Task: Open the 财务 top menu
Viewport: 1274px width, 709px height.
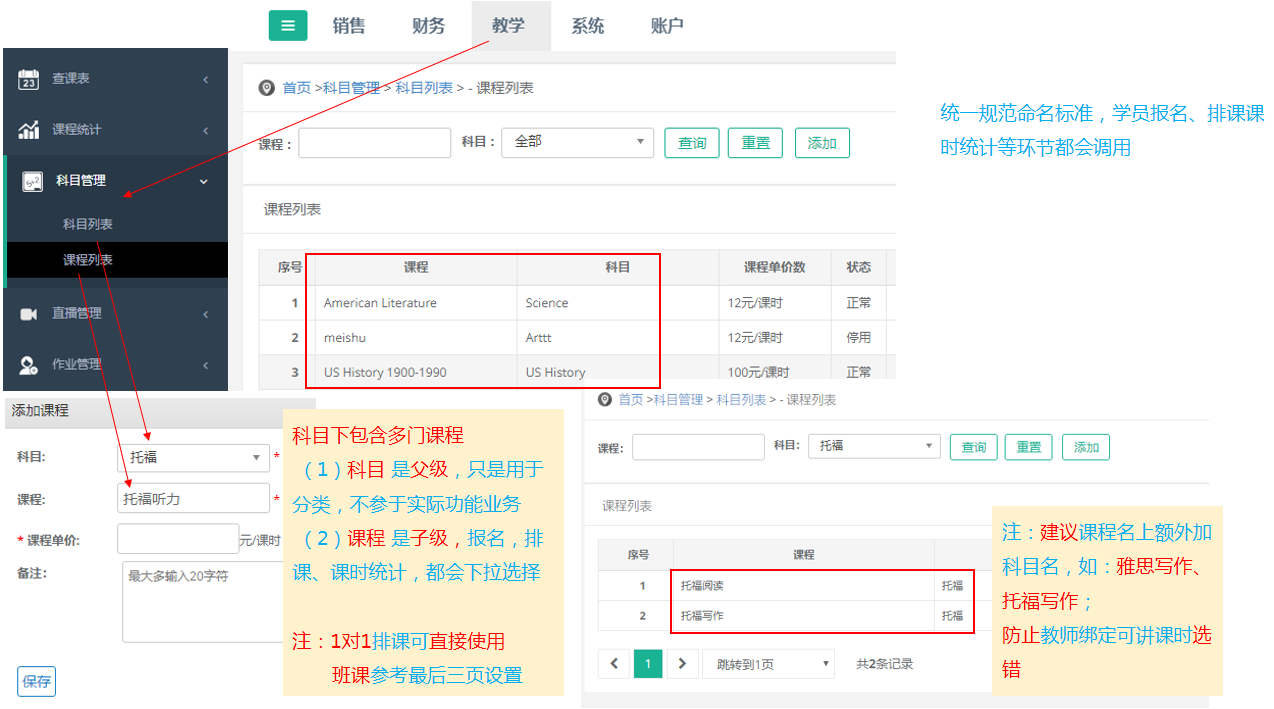Action: (x=428, y=26)
